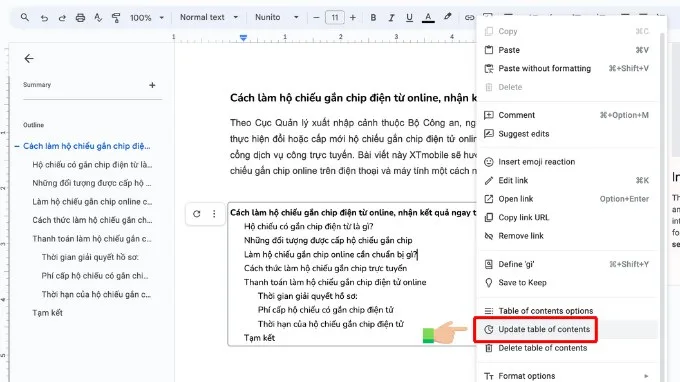Open the Nunito font dropdown
The height and width of the screenshot is (382, 680).
[x=277, y=17]
